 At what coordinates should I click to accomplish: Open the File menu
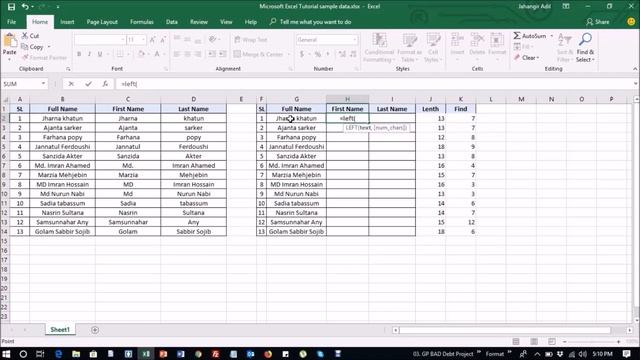(11, 22)
